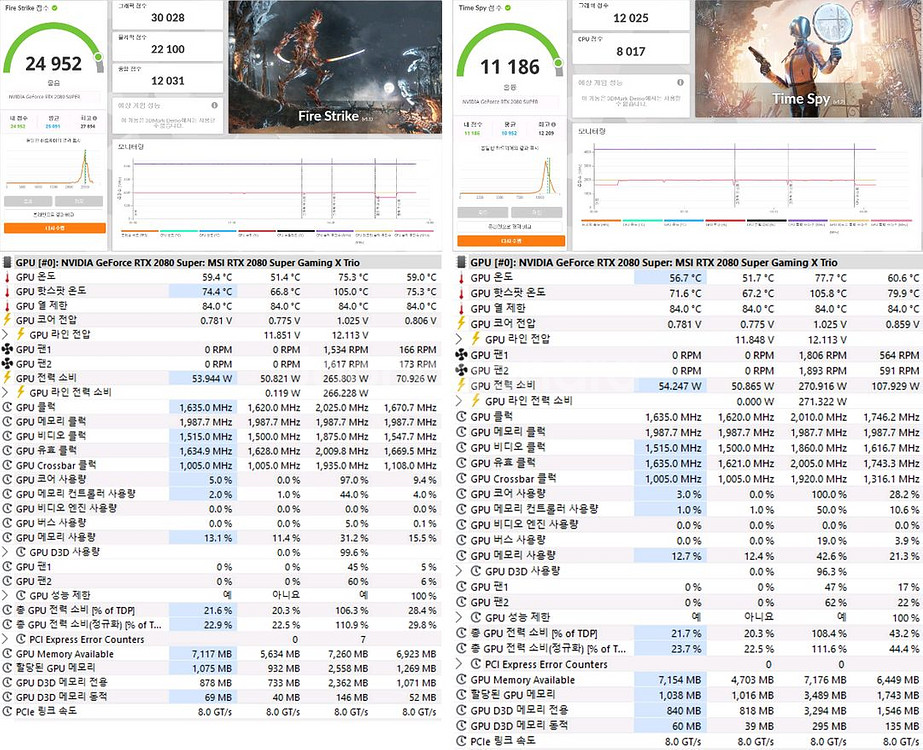Click clock icon of GPU 메모리 클럭 in Time Spy list
This screenshot has width=923, height=750.
pos(462,432)
